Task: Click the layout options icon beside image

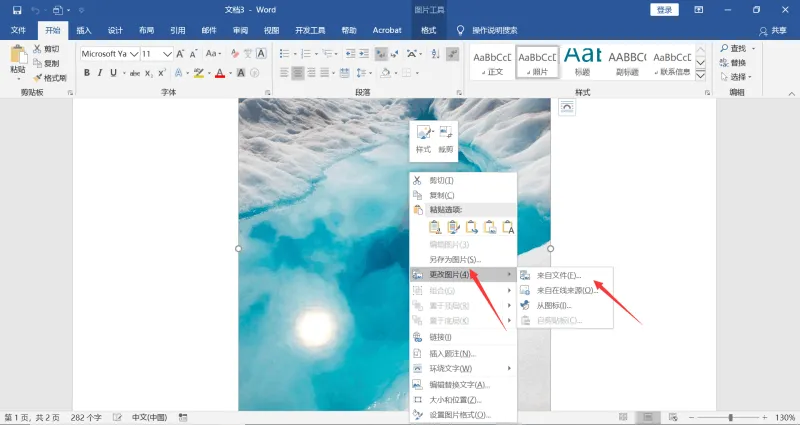Action: click(567, 107)
